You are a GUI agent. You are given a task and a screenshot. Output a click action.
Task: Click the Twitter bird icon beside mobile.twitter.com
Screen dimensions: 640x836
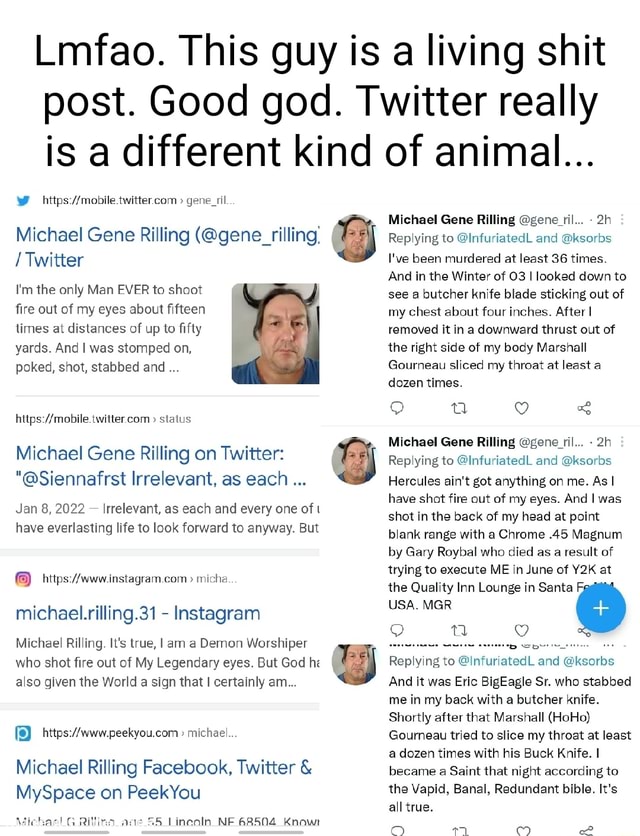(x=22, y=199)
